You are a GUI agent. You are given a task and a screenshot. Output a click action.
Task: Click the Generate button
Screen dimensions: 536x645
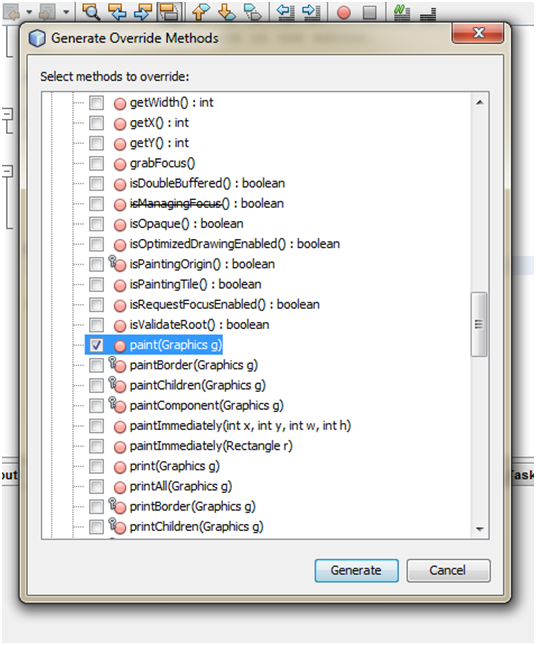point(357,571)
